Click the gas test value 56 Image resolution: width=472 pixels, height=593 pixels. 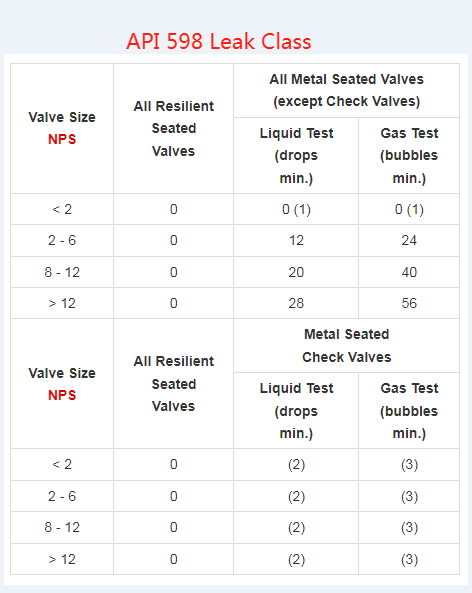(409, 303)
